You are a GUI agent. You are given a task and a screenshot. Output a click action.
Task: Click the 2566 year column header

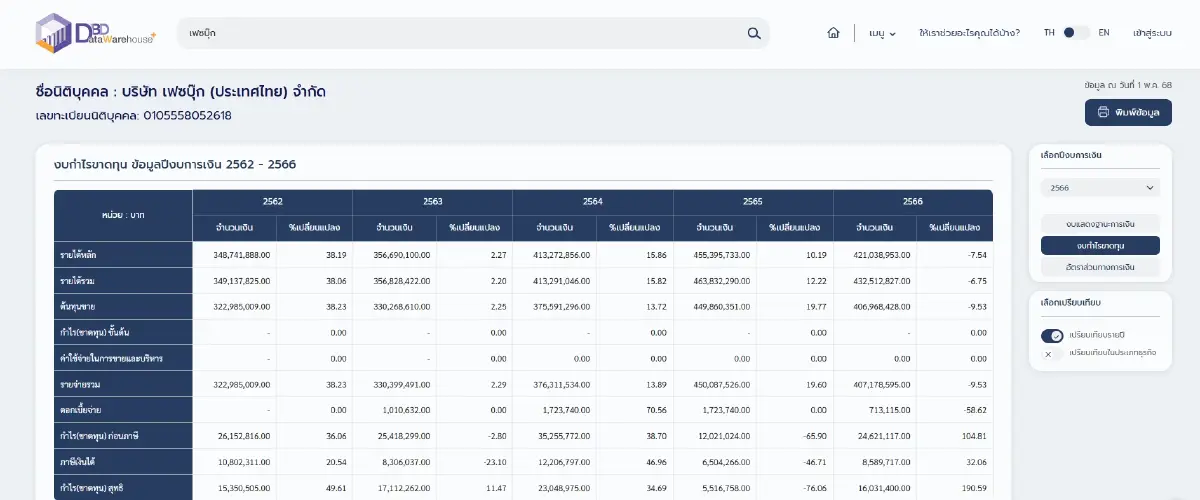[912, 201]
